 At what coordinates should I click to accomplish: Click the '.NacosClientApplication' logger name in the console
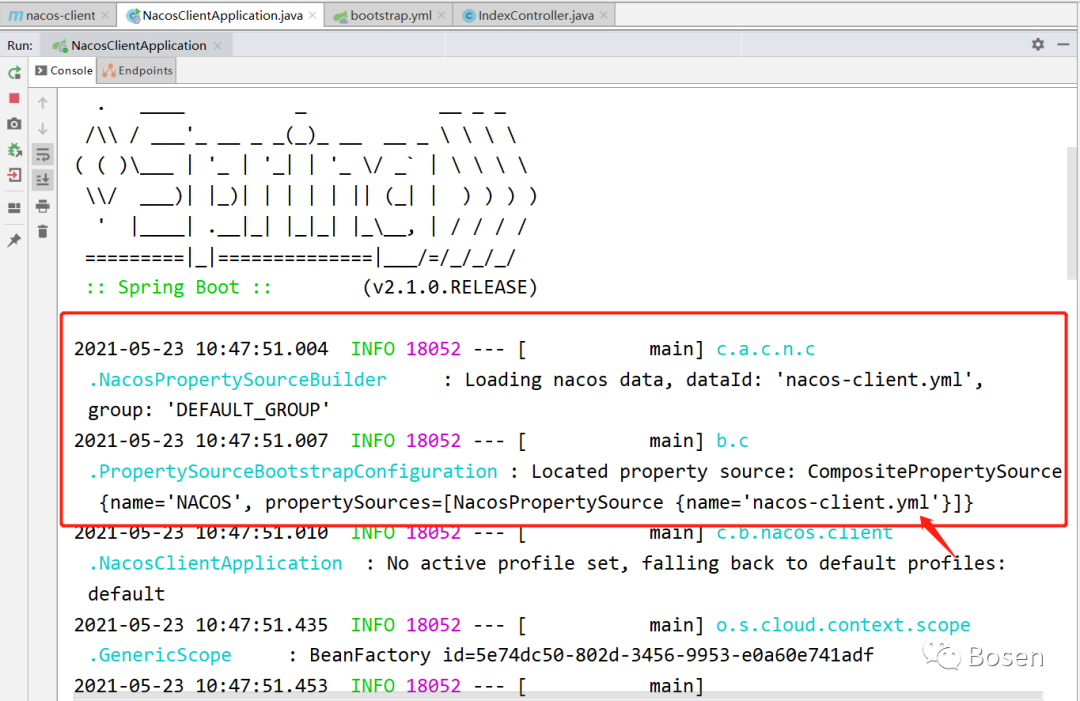click(215, 563)
